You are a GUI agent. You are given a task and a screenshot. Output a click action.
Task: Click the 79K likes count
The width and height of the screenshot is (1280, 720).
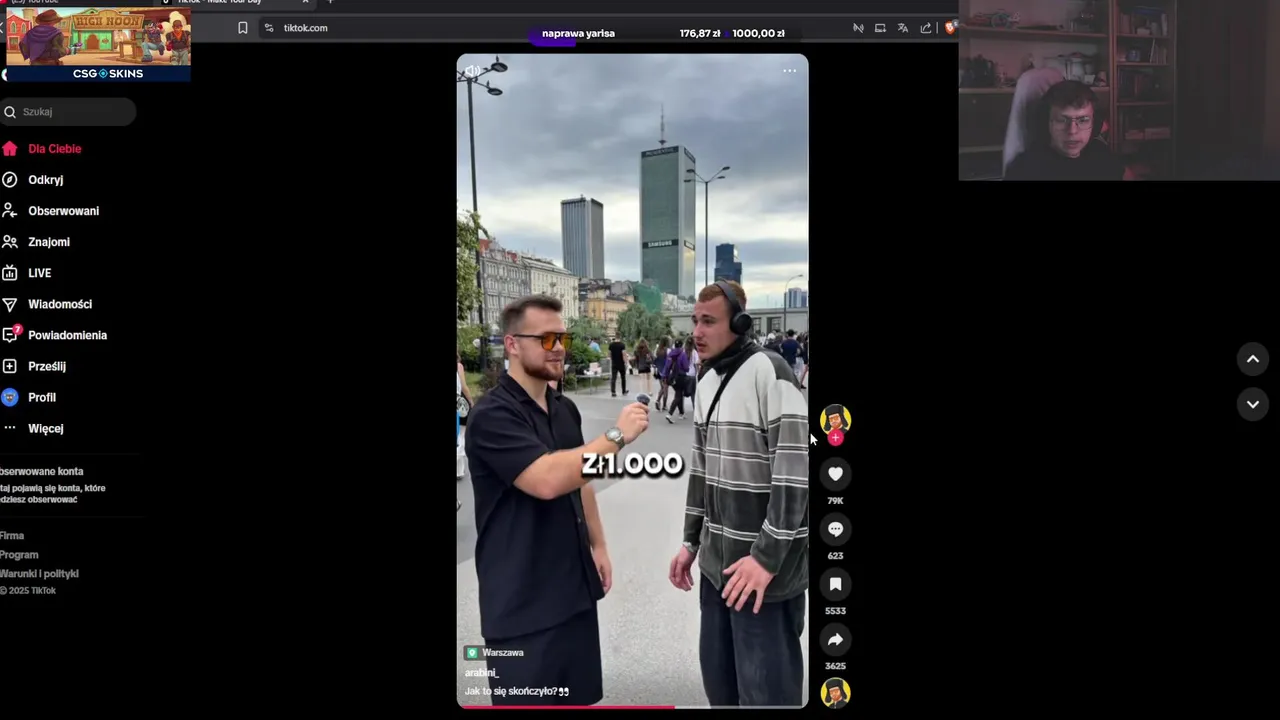click(835, 500)
